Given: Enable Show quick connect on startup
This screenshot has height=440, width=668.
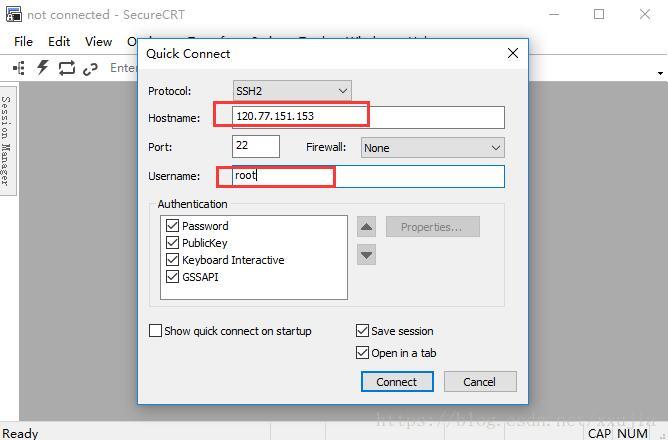Looking at the screenshot, I should pos(155,331).
